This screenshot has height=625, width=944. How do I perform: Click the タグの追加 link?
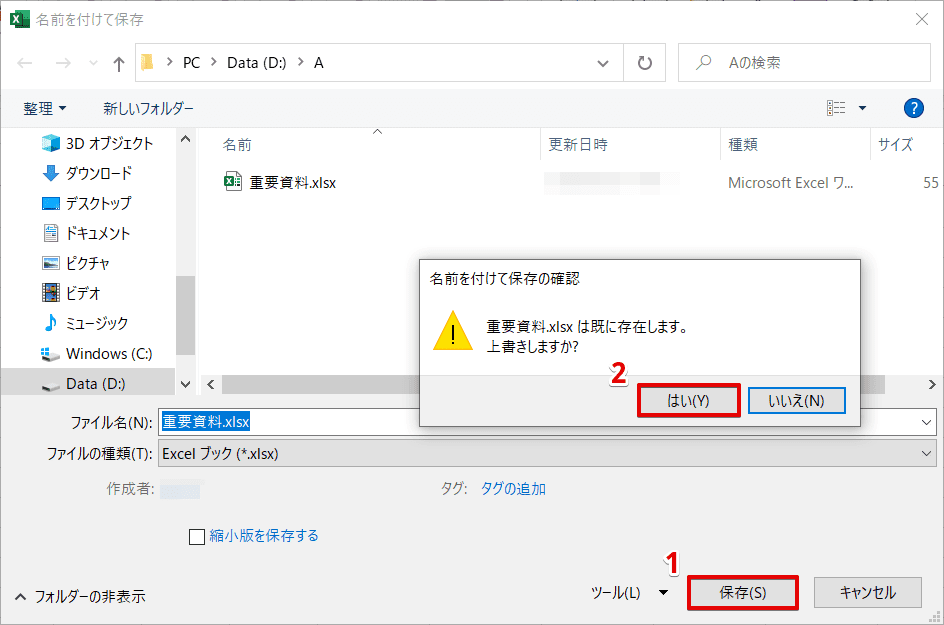point(513,487)
